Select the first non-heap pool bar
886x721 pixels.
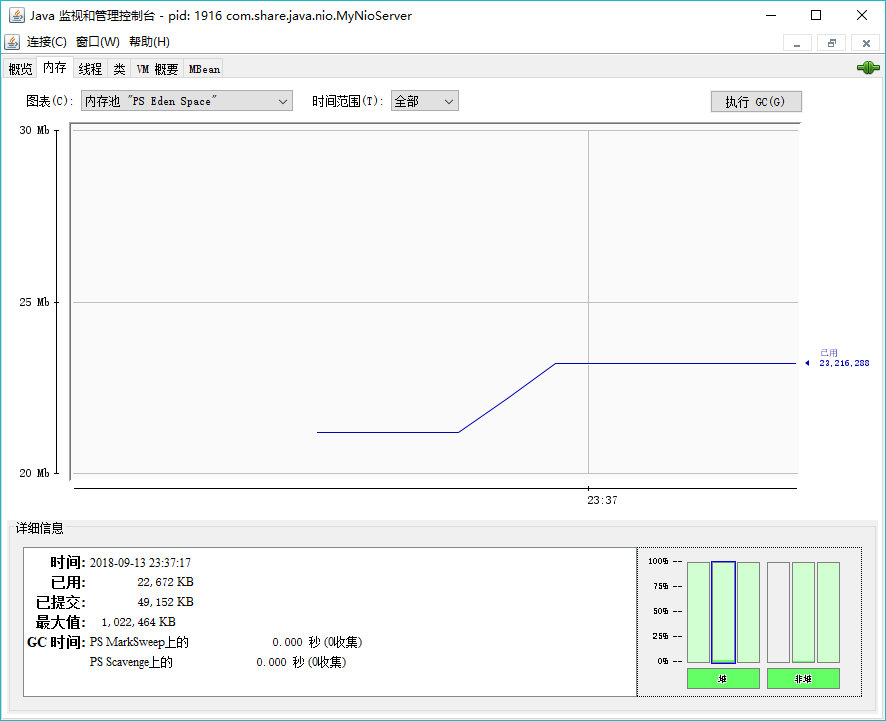coord(778,612)
